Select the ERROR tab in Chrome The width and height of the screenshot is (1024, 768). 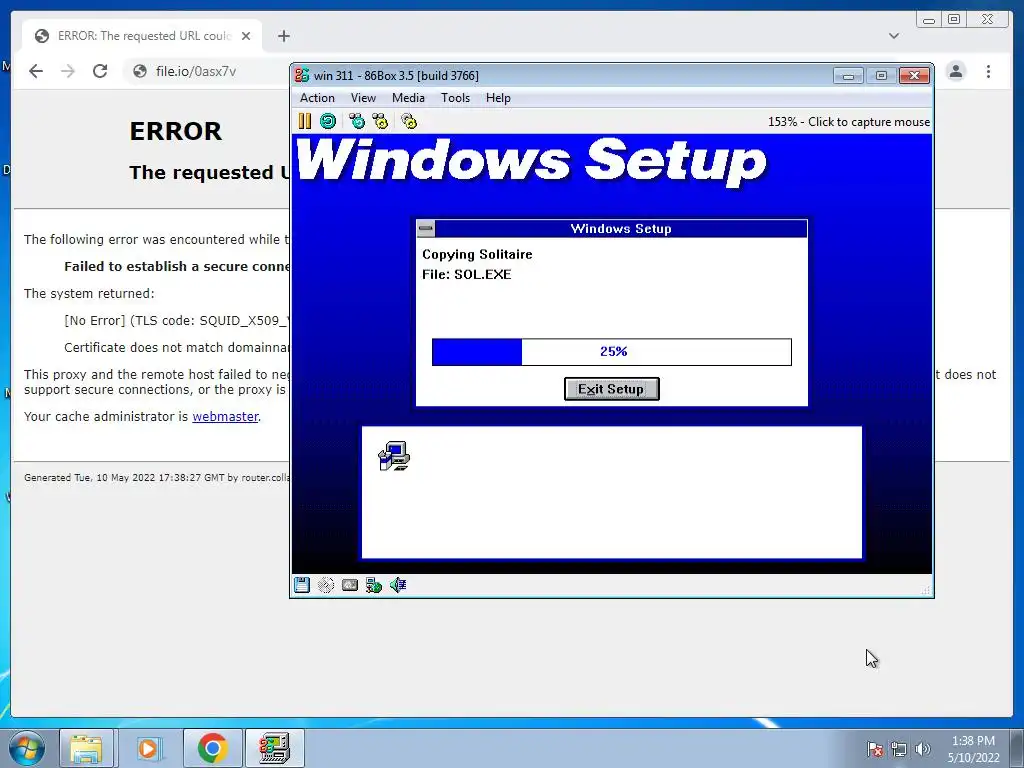pyautogui.click(x=142, y=36)
